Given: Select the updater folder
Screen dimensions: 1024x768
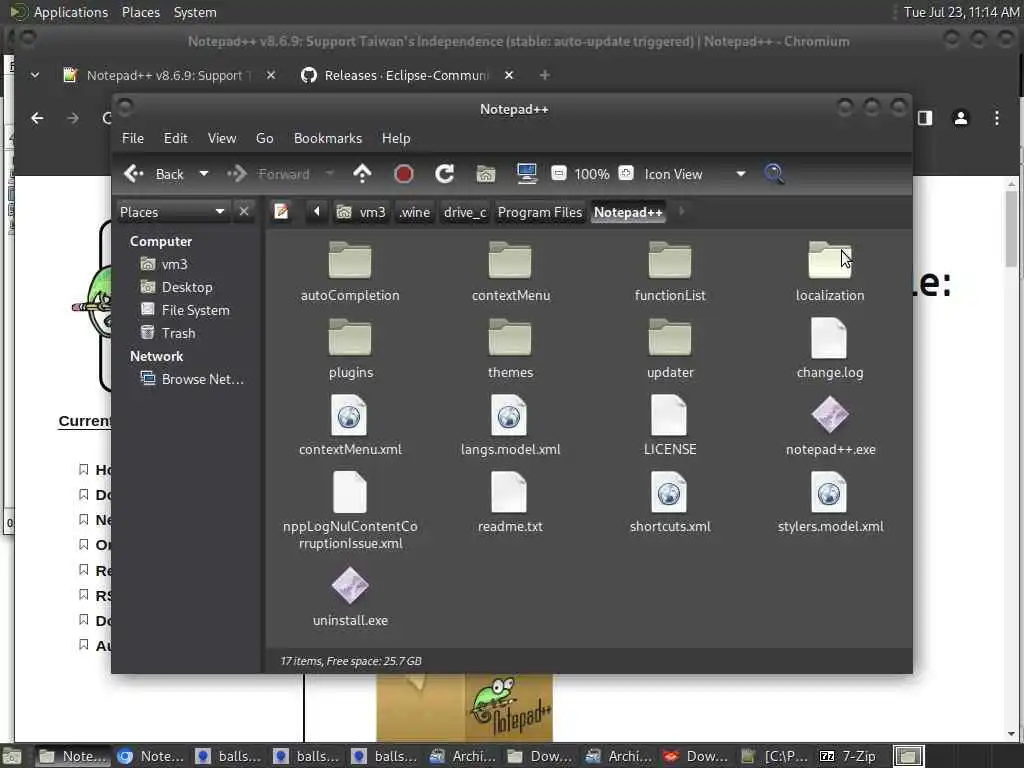Looking at the screenshot, I should coord(670,348).
